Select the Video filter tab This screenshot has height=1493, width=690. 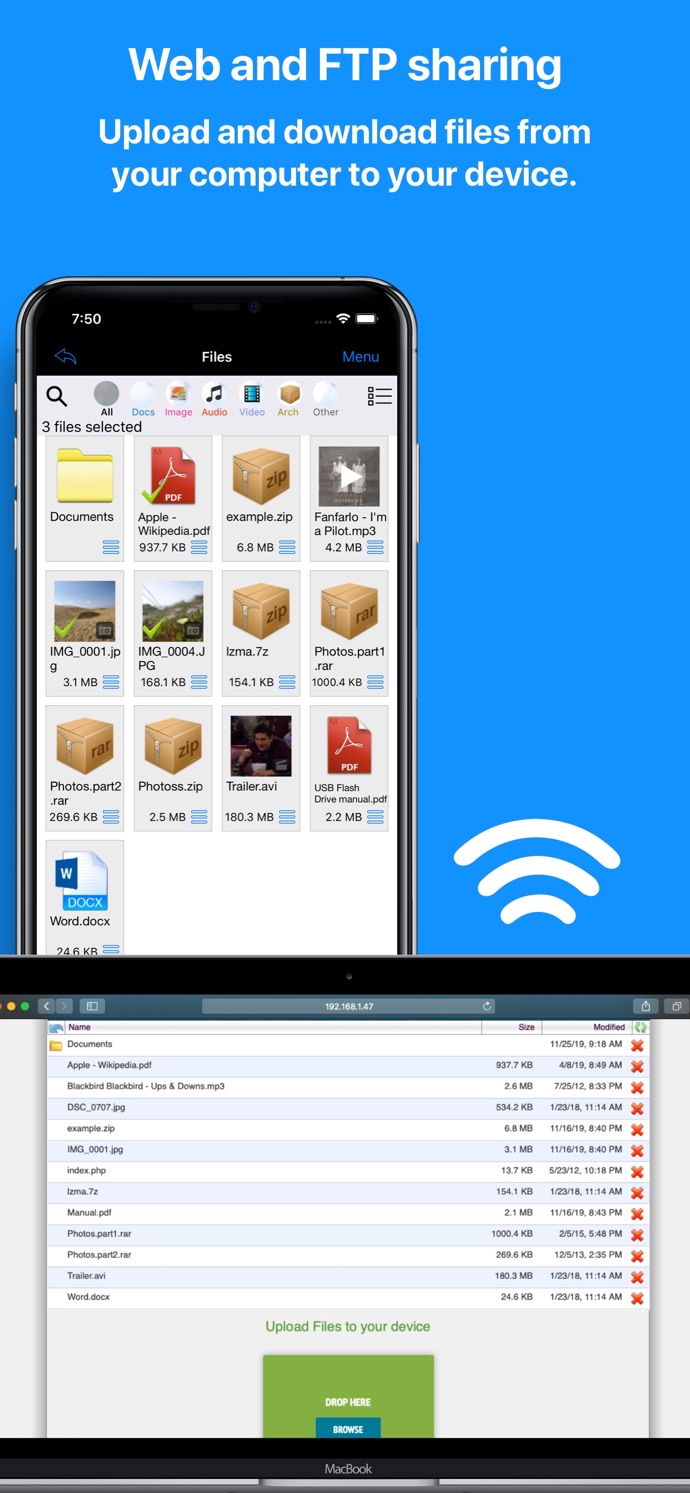252,398
